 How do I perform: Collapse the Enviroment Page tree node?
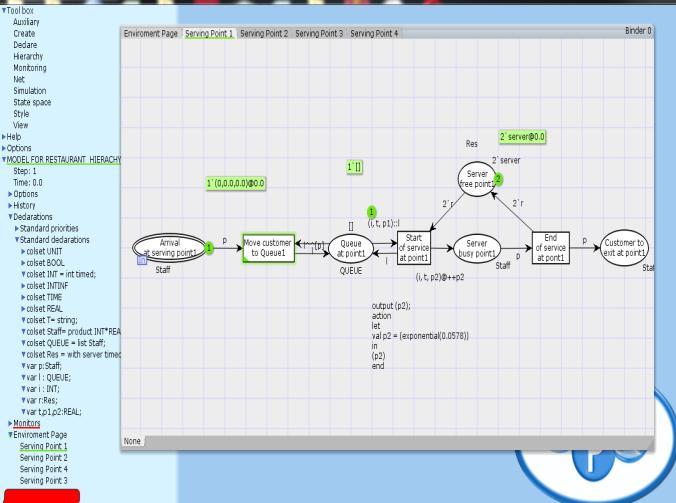point(10,435)
